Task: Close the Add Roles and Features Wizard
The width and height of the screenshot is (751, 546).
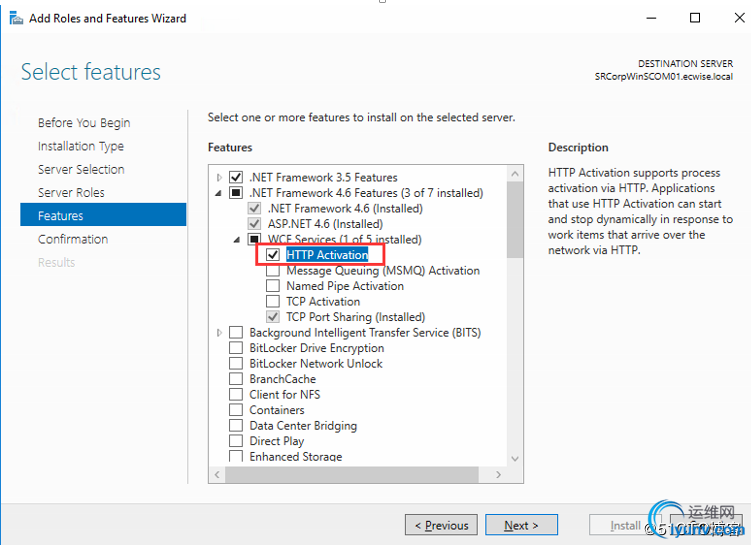Action: [x=739, y=18]
